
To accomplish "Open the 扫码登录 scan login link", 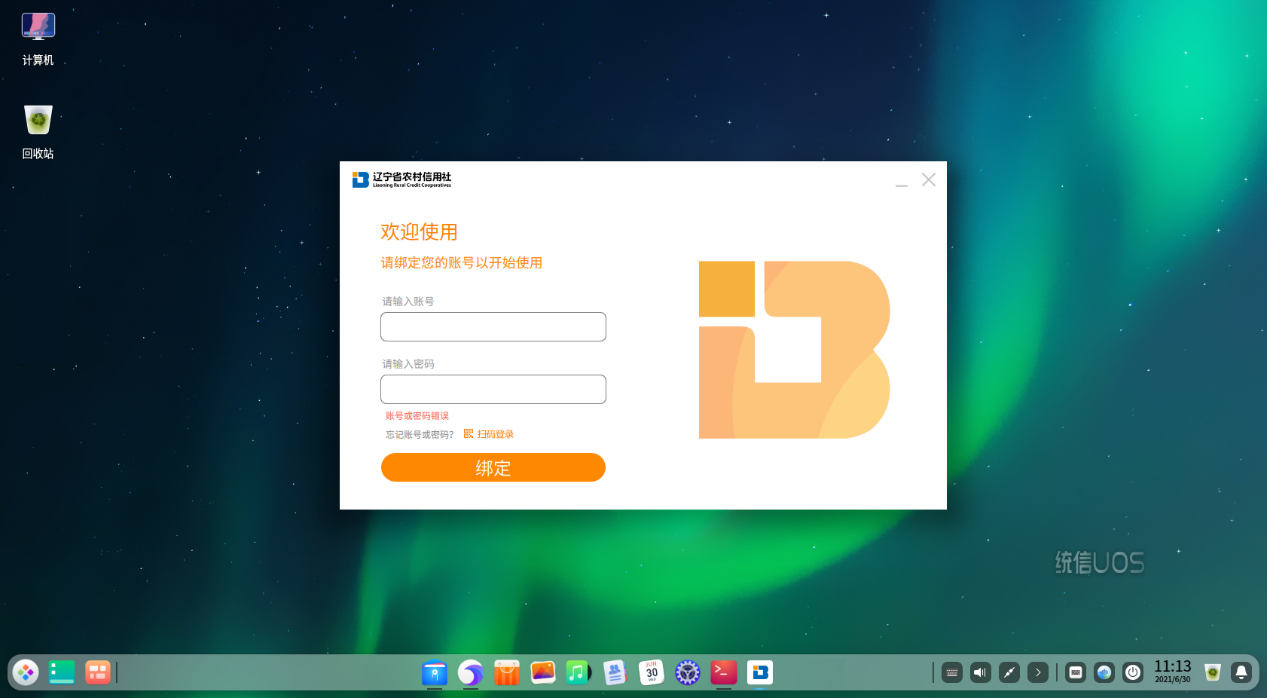I will click(x=495, y=435).
